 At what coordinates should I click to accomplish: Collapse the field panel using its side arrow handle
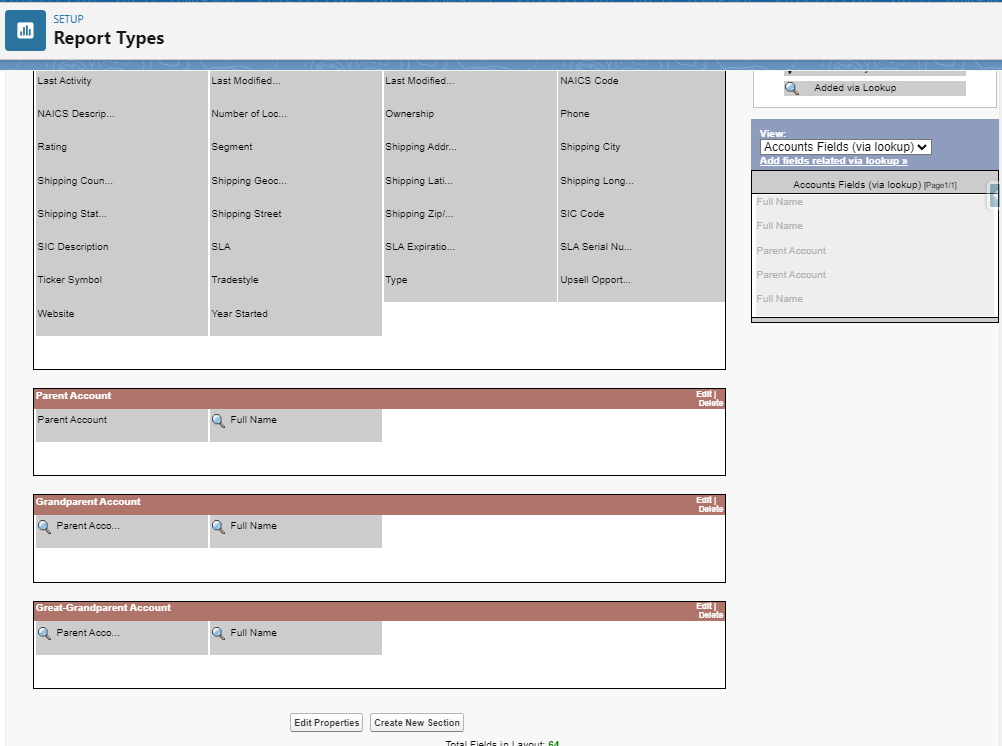pyautogui.click(x=995, y=196)
